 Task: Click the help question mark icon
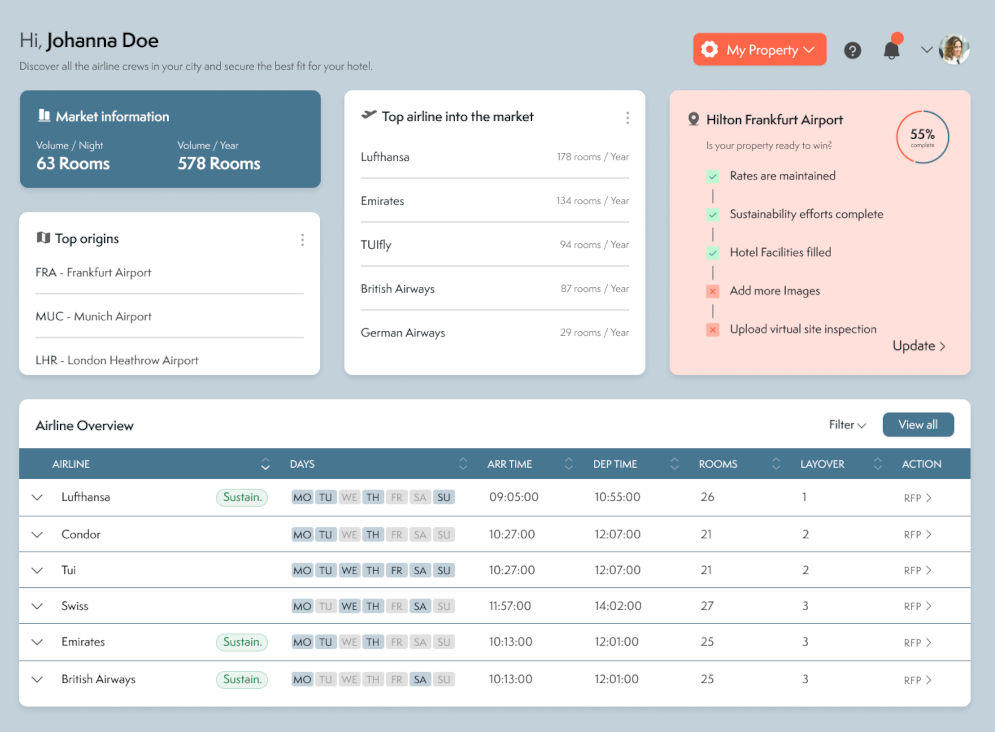(852, 50)
